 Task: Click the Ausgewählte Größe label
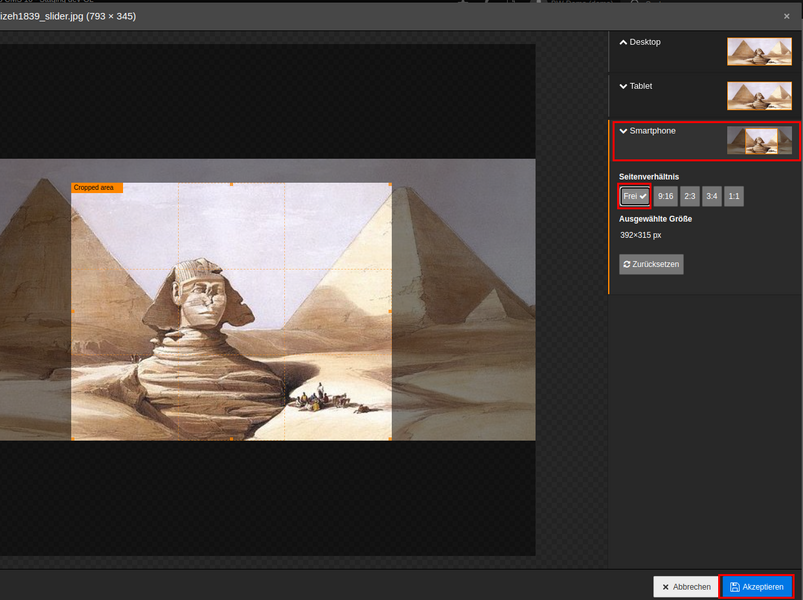[x=656, y=219]
